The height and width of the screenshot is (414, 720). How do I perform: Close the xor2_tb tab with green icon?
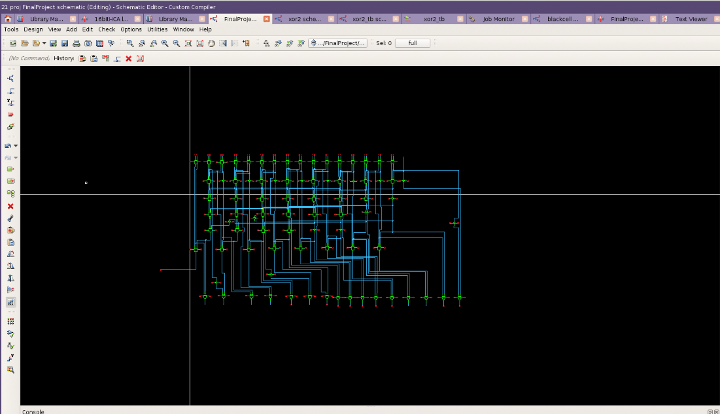(460, 19)
